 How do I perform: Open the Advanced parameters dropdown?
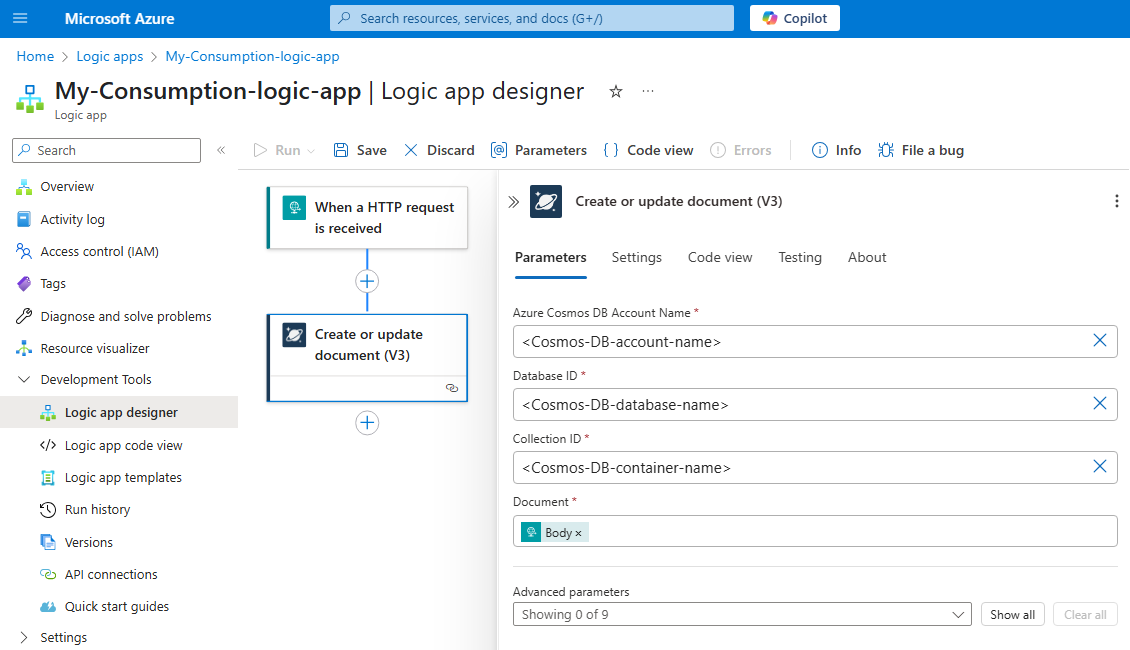(x=741, y=614)
